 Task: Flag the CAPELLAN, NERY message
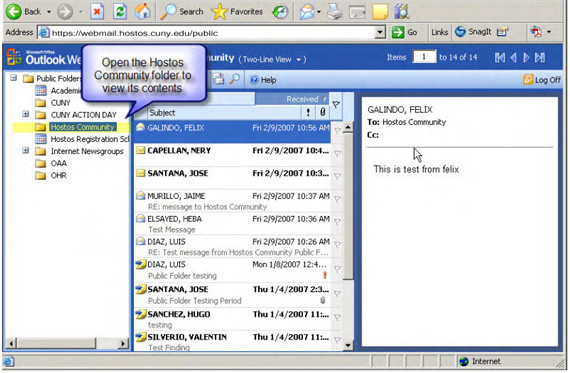point(337,154)
